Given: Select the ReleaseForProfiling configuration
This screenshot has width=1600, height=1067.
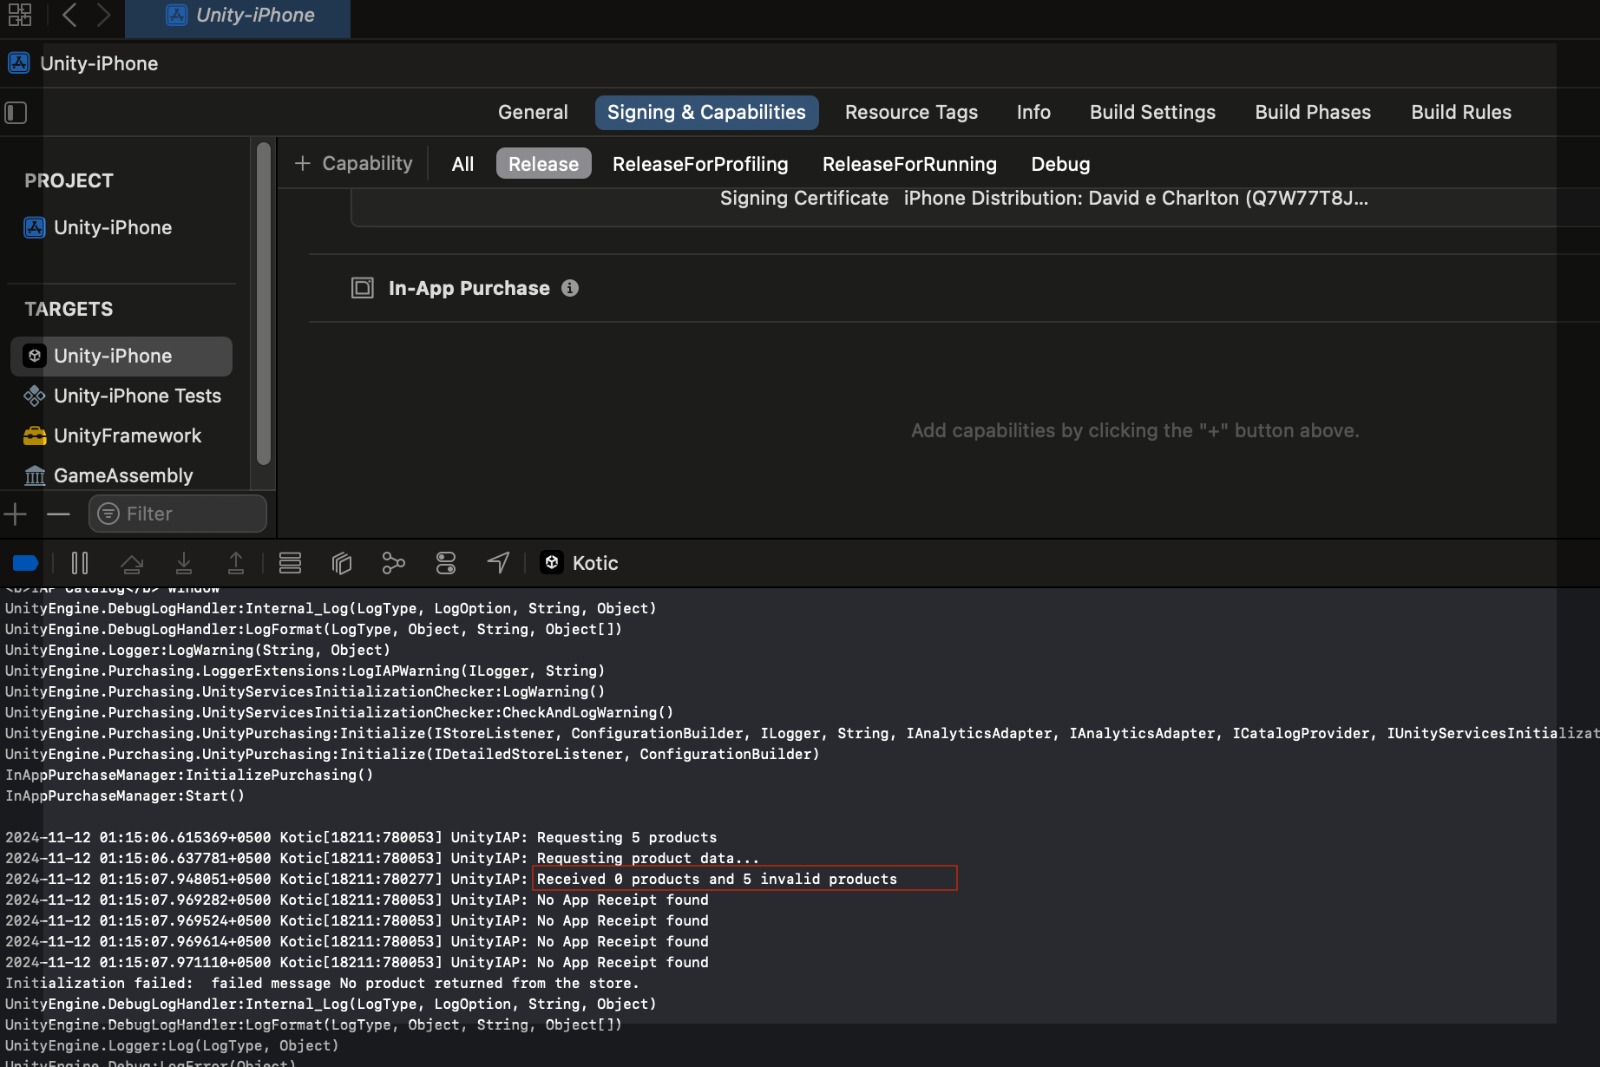Looking at the screenshot, I should pos(700,164).
